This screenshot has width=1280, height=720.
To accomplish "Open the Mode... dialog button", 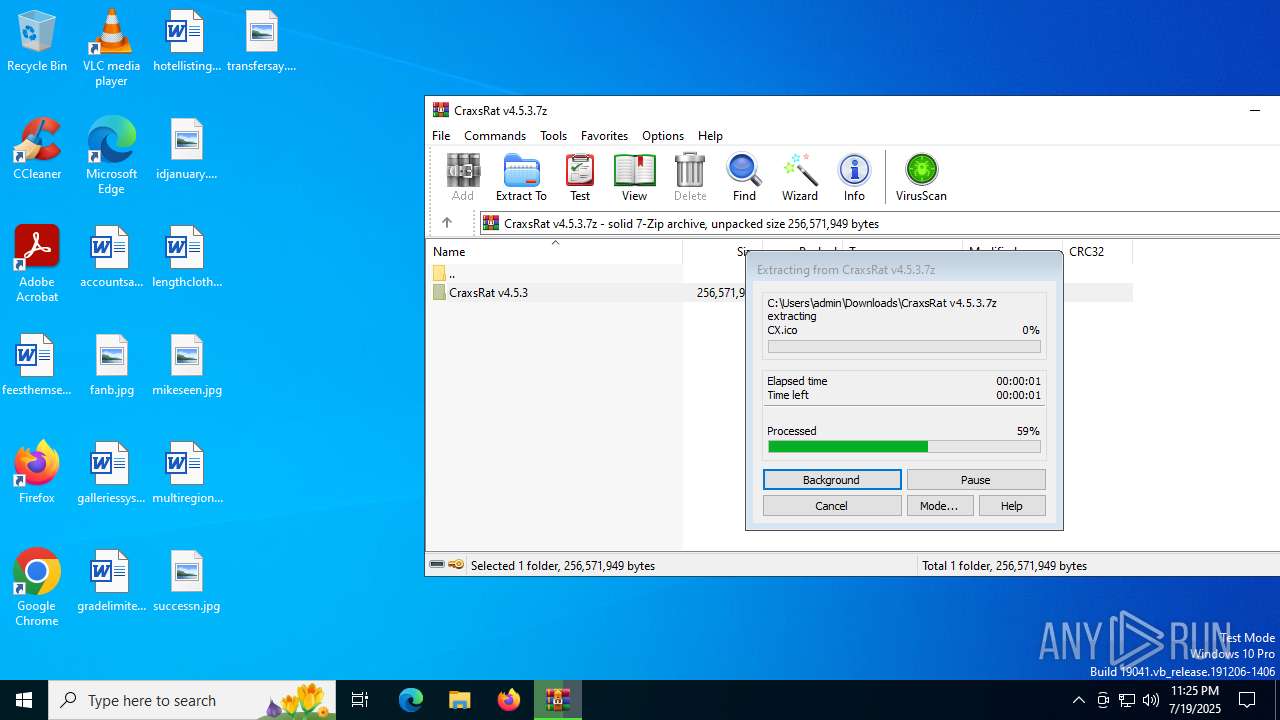I will (x=939, y=506).
